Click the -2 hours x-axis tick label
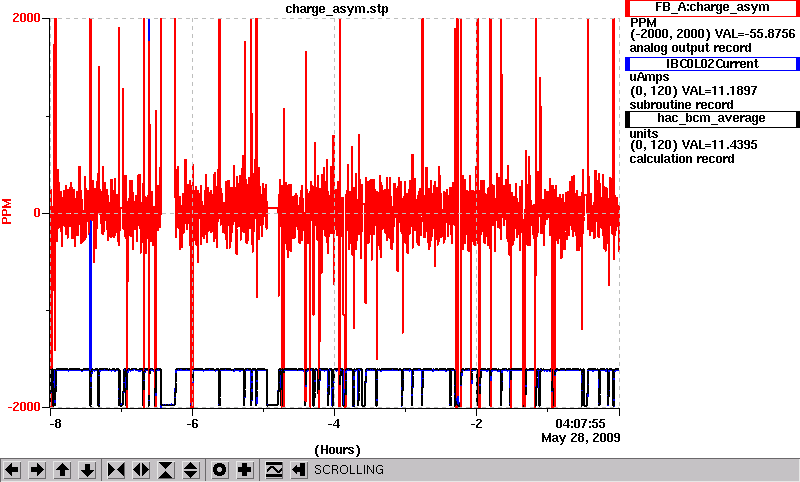 point(476,424)
